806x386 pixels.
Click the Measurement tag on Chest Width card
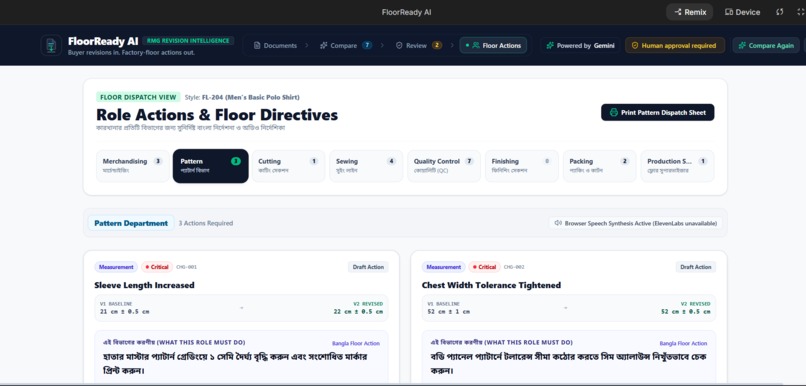coord(444,267)
